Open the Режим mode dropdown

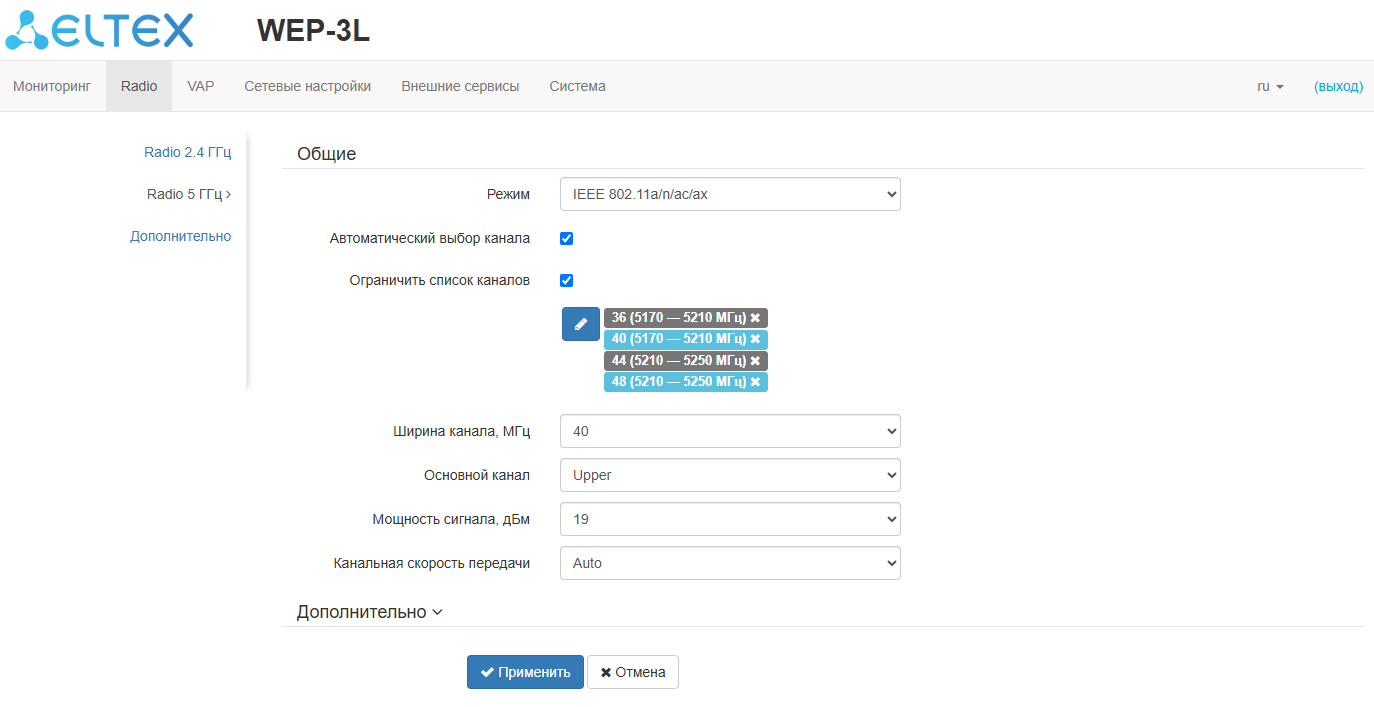730,195
